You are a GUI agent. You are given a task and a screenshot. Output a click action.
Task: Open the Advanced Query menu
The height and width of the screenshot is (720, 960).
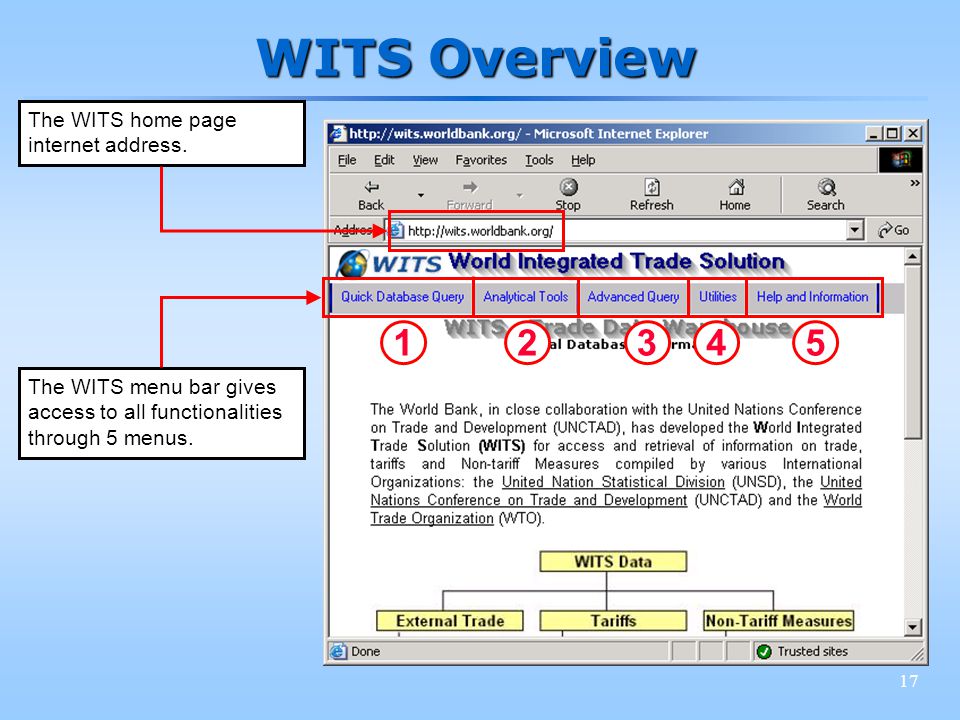tap(634, 297)
